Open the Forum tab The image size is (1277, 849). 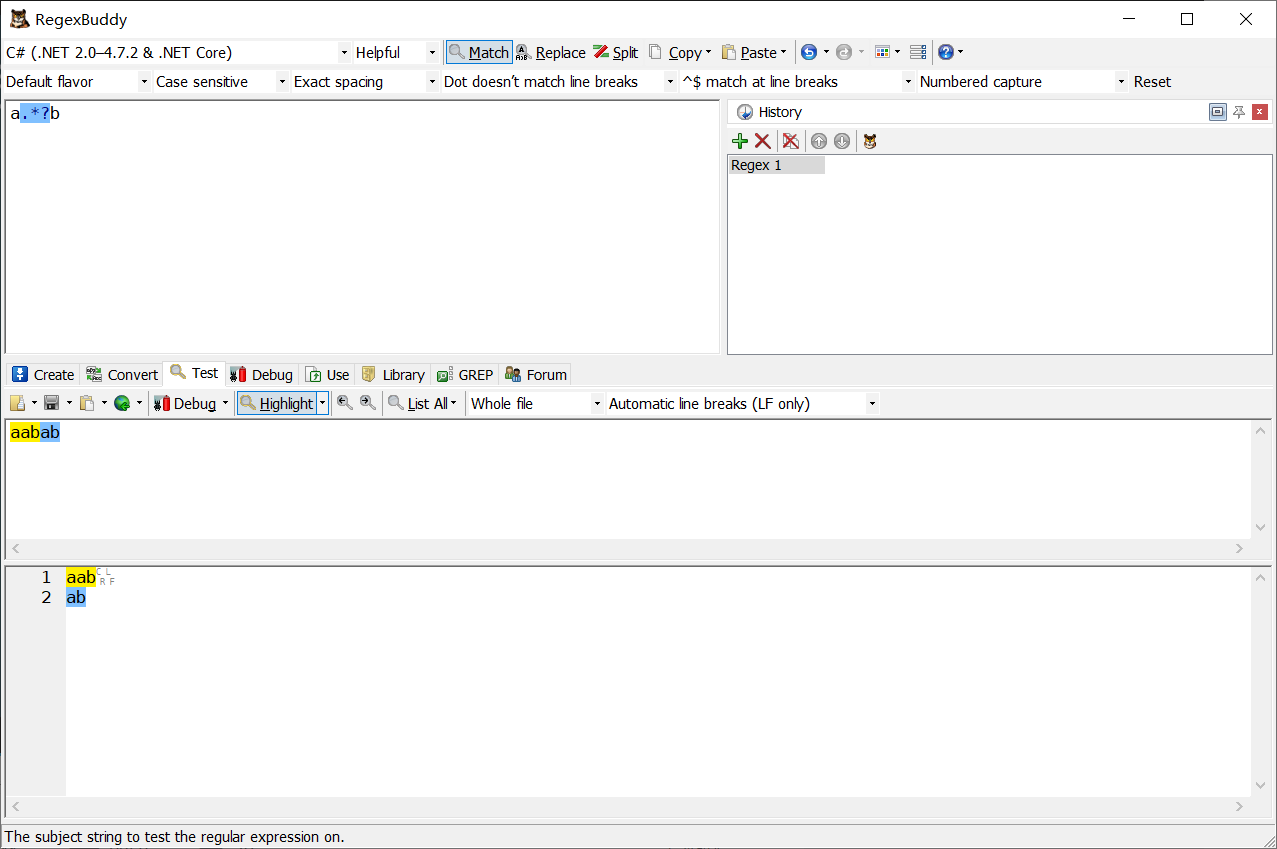536,374
